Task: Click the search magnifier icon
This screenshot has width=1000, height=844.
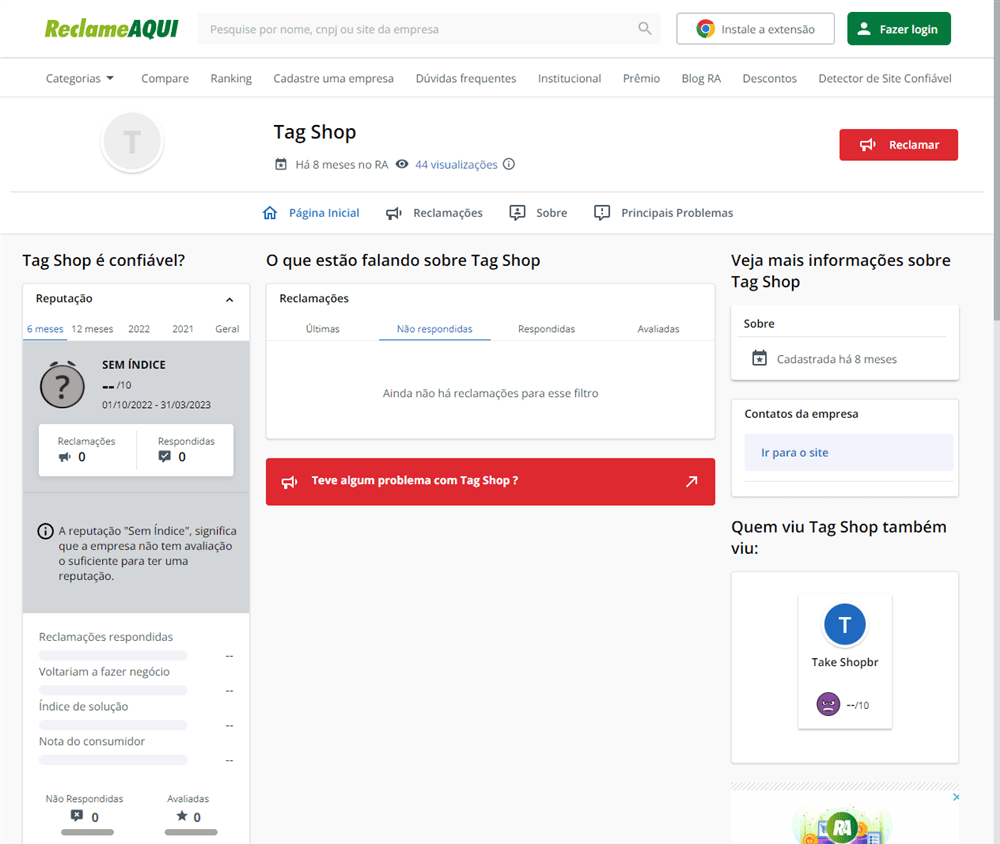Action: pyautogui.click(x=645, y=28)
